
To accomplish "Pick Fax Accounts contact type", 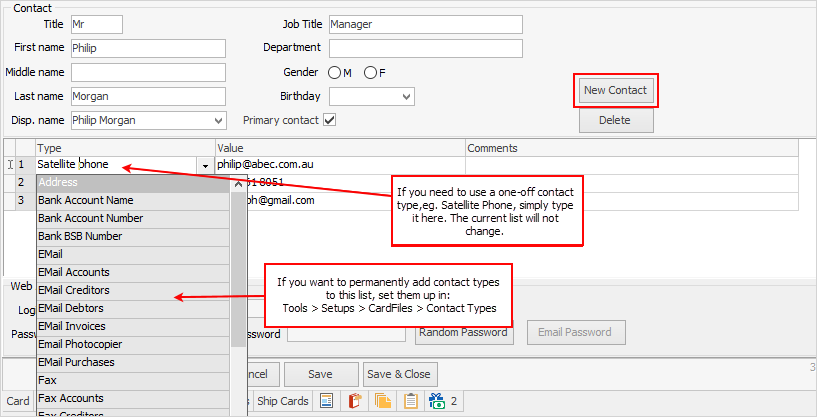I will [133, 398].
